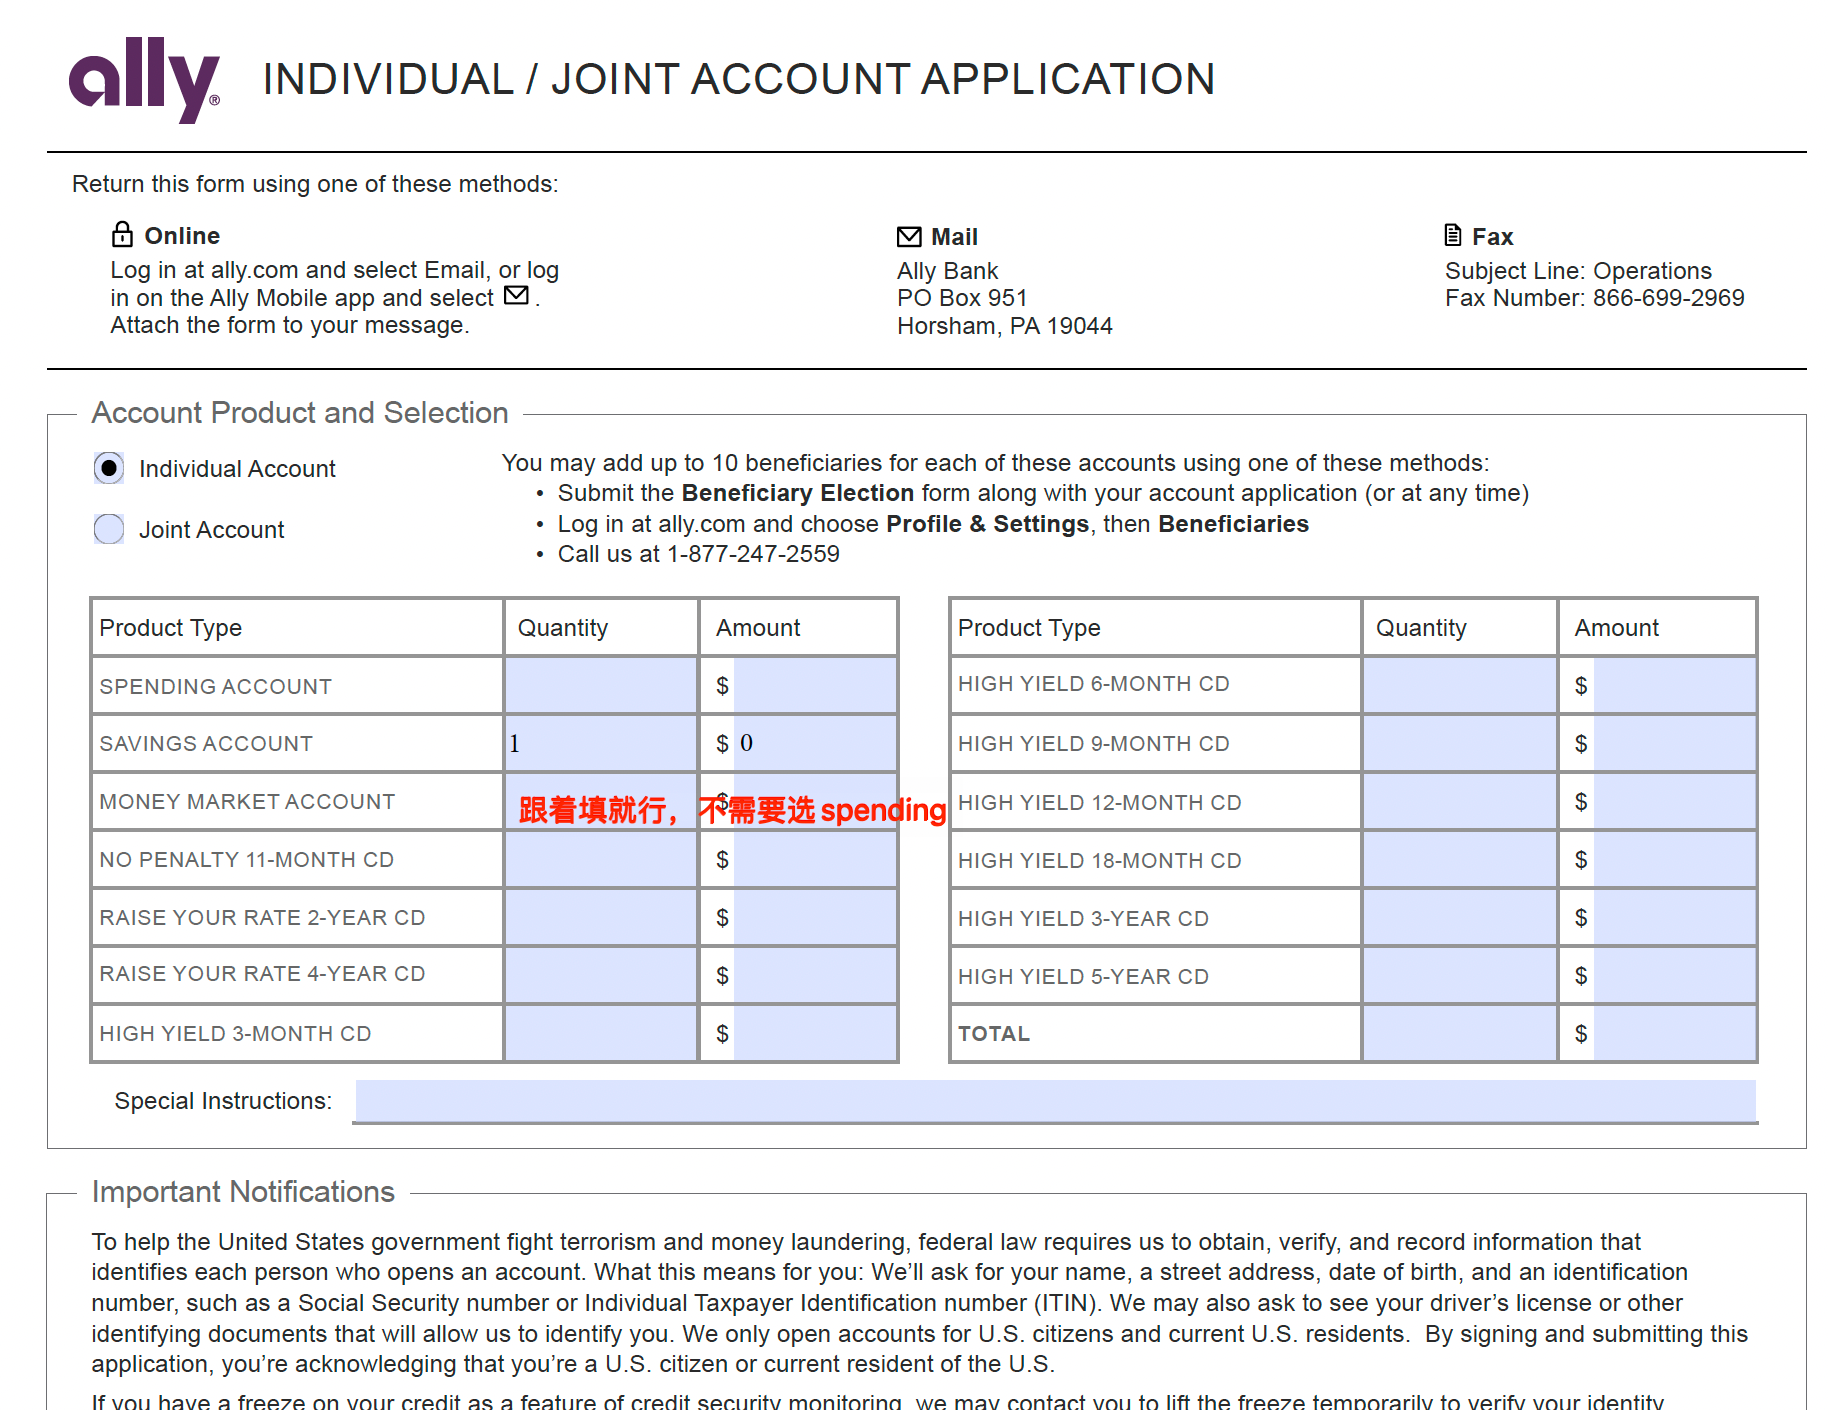Click the Ally logo
The image size is (1828, 1410).
[x=143, y=80]
